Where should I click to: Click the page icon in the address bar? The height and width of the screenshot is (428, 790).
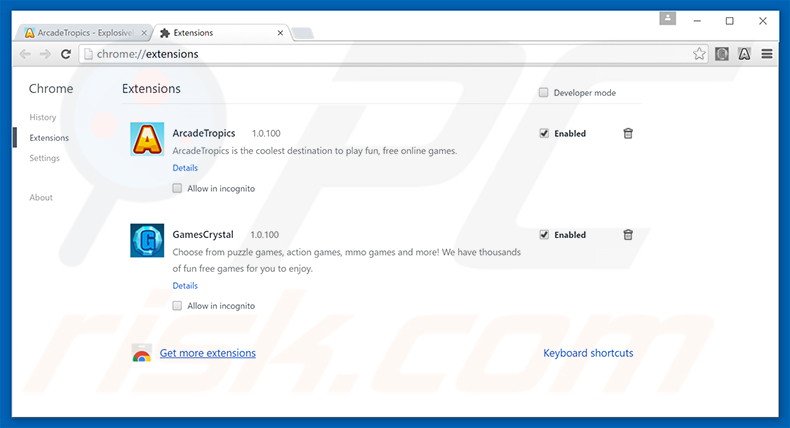click(88, 54)
